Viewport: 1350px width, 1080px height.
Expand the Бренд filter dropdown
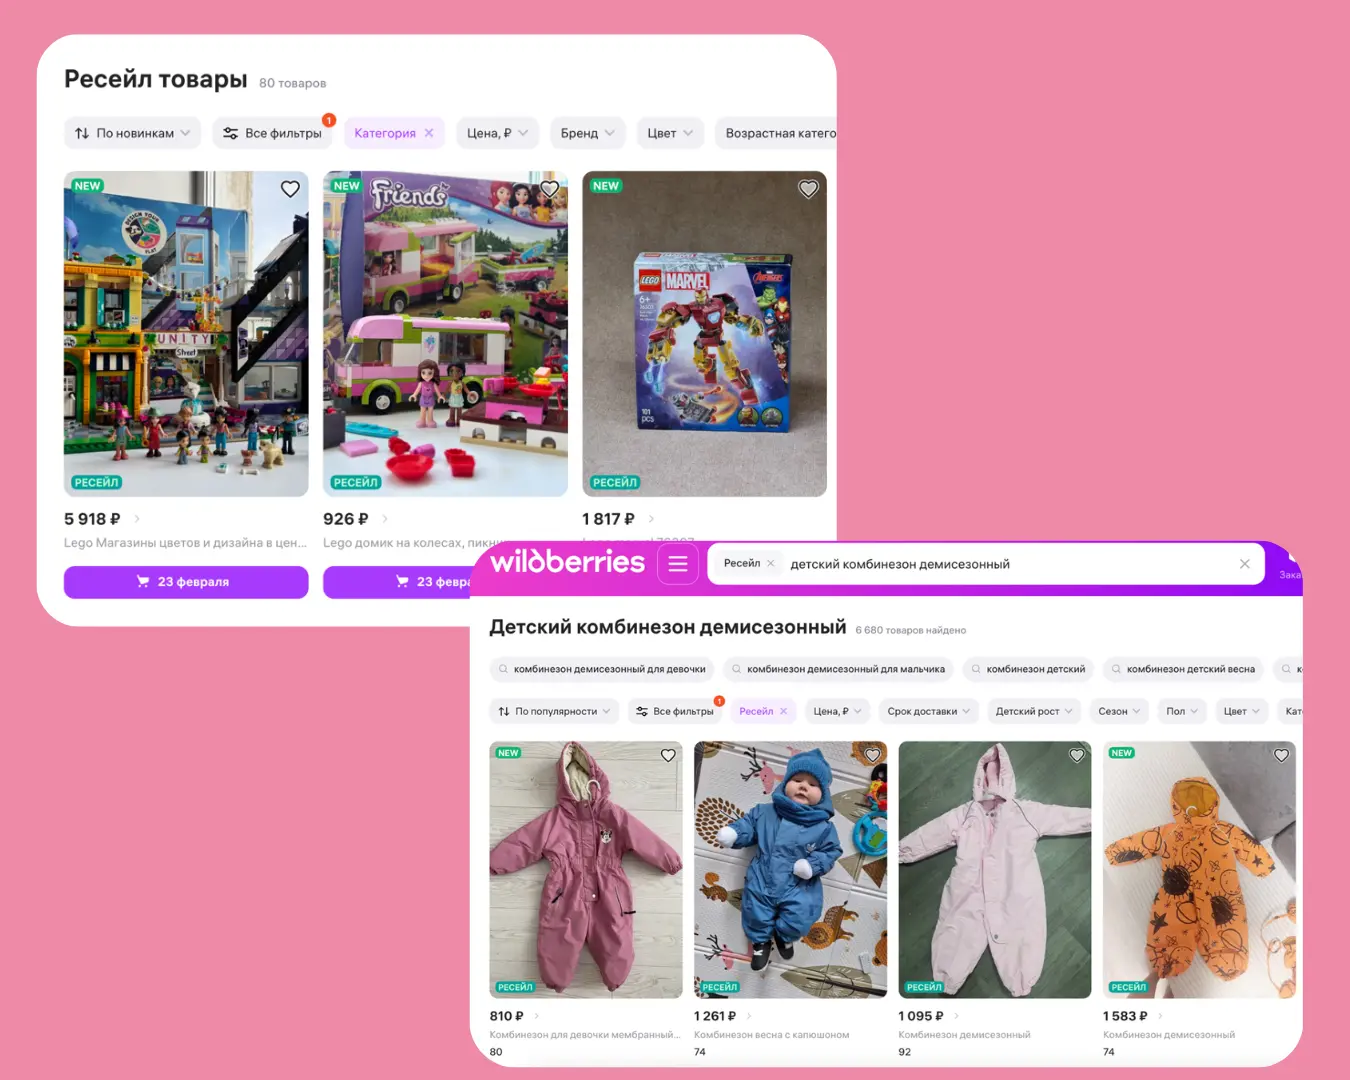pos(587,133)
